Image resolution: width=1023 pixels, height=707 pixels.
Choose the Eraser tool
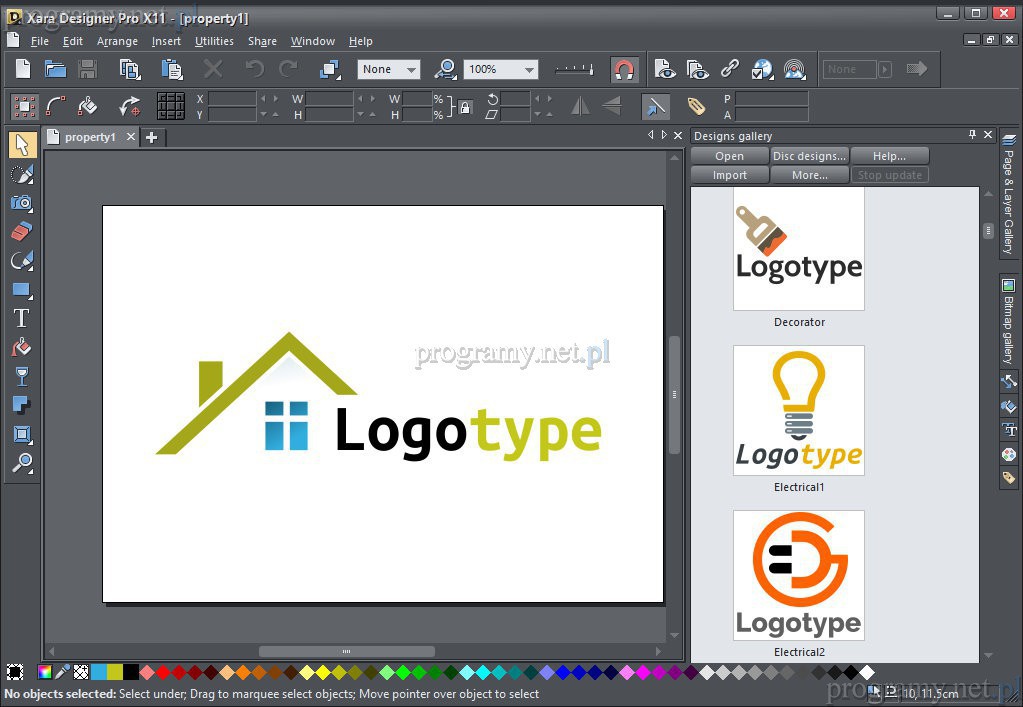click(21, 232)
